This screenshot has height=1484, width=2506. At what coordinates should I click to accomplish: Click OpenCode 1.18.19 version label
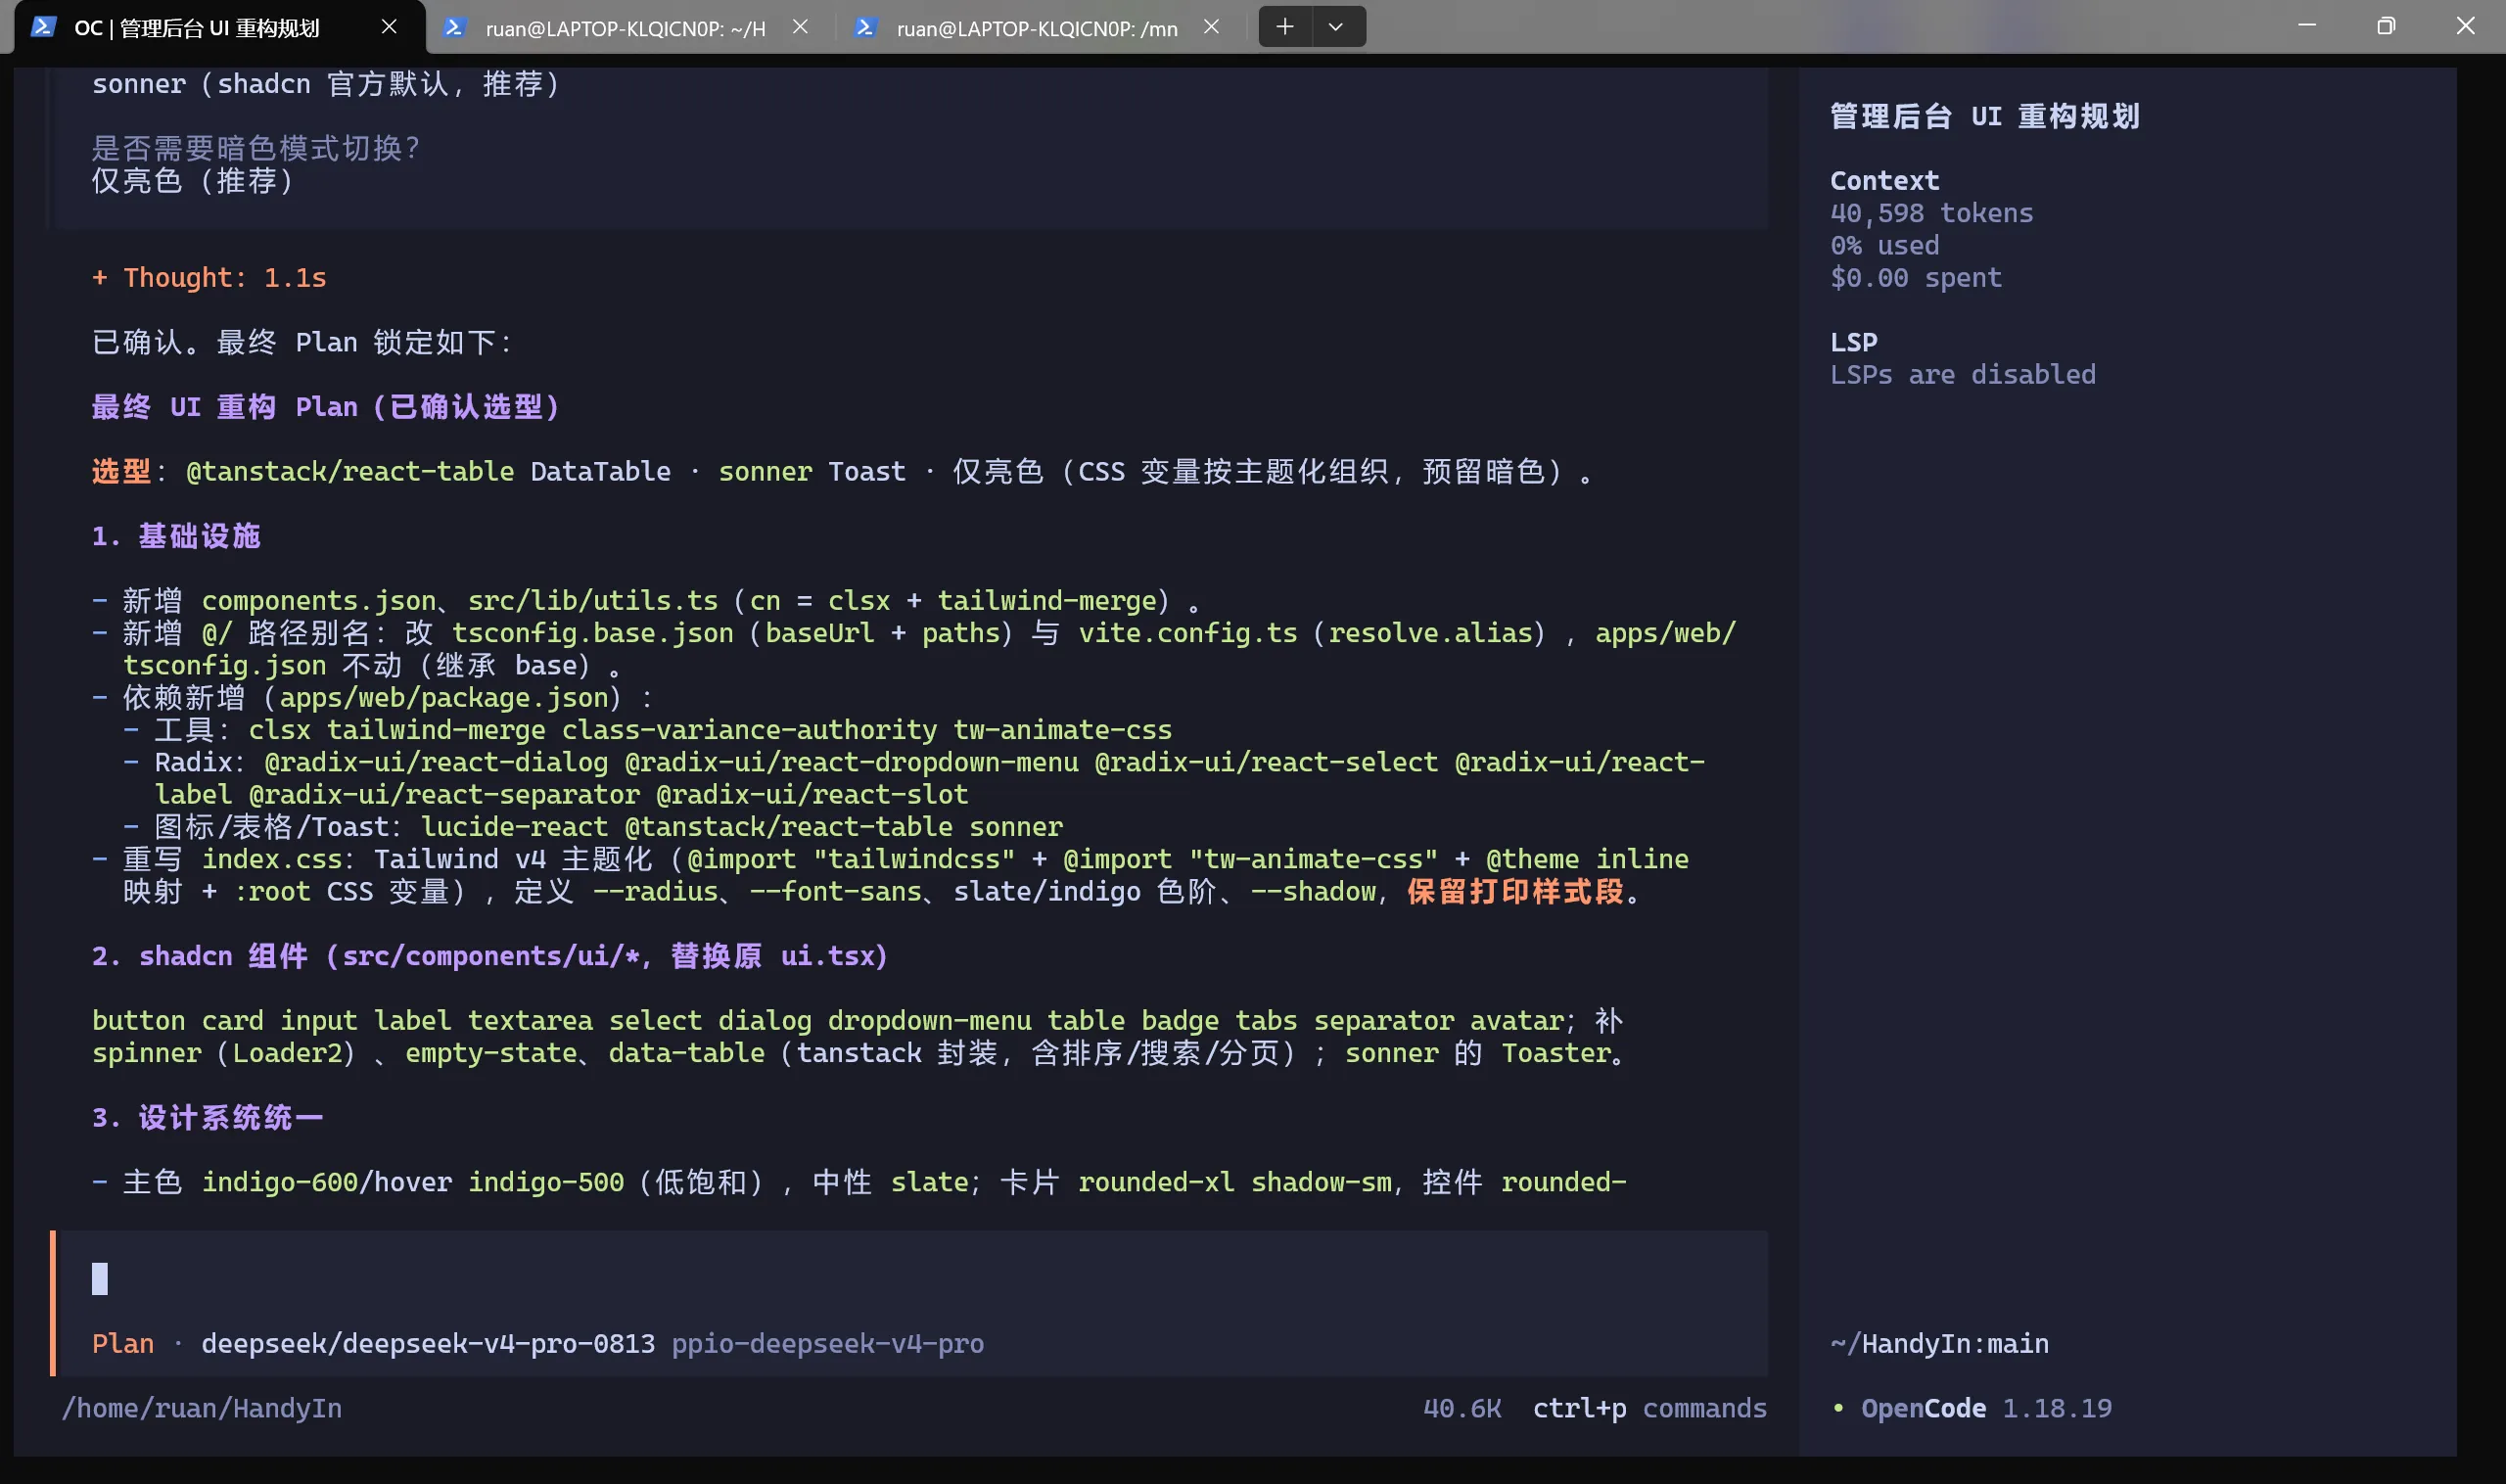point(1986,1408)
